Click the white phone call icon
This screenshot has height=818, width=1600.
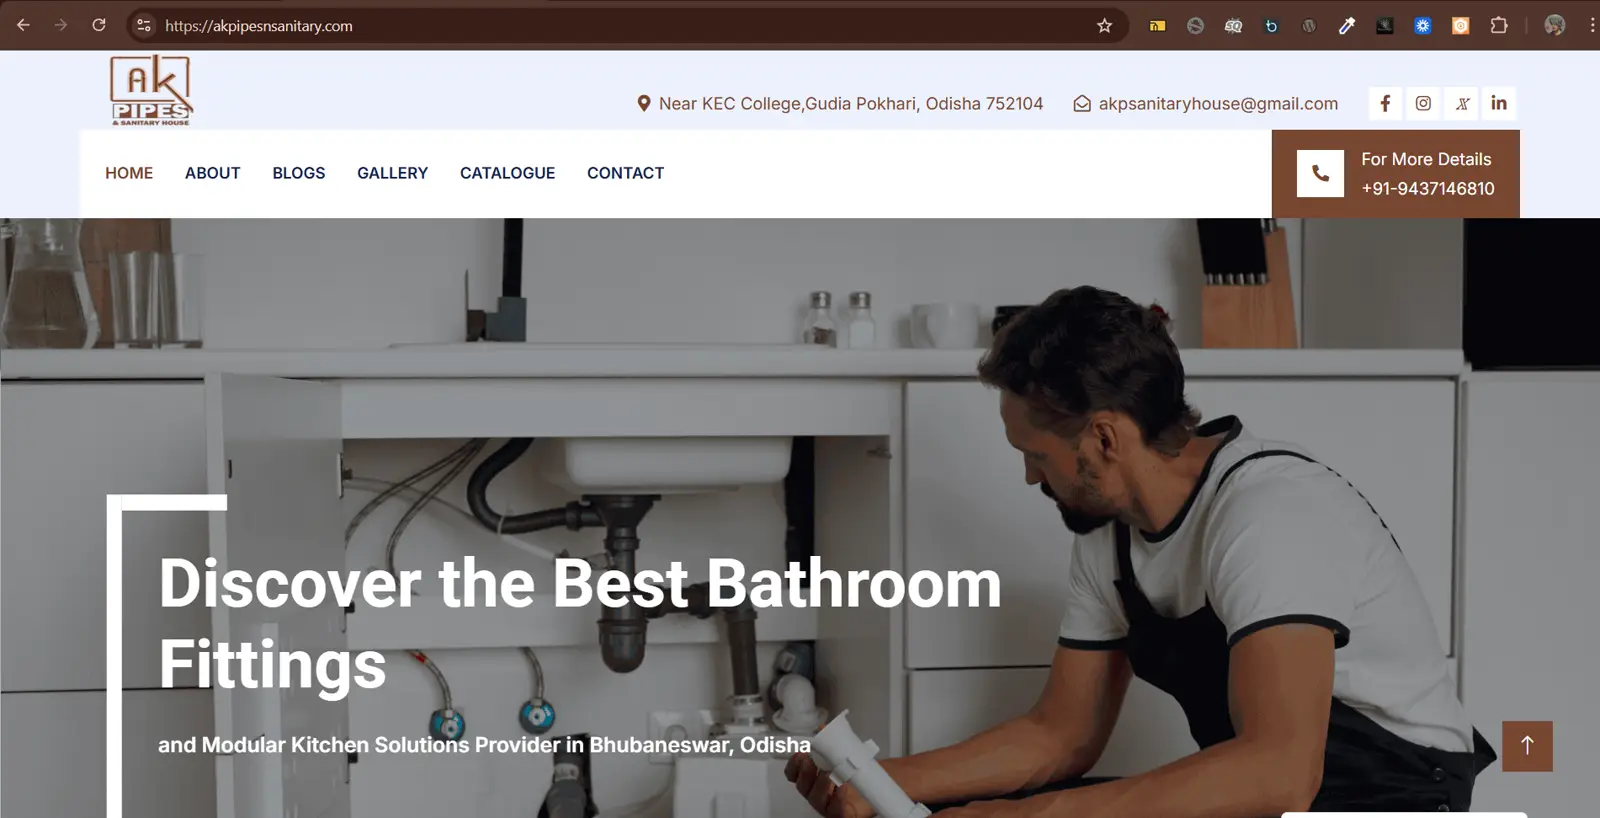coord(1320,174)
